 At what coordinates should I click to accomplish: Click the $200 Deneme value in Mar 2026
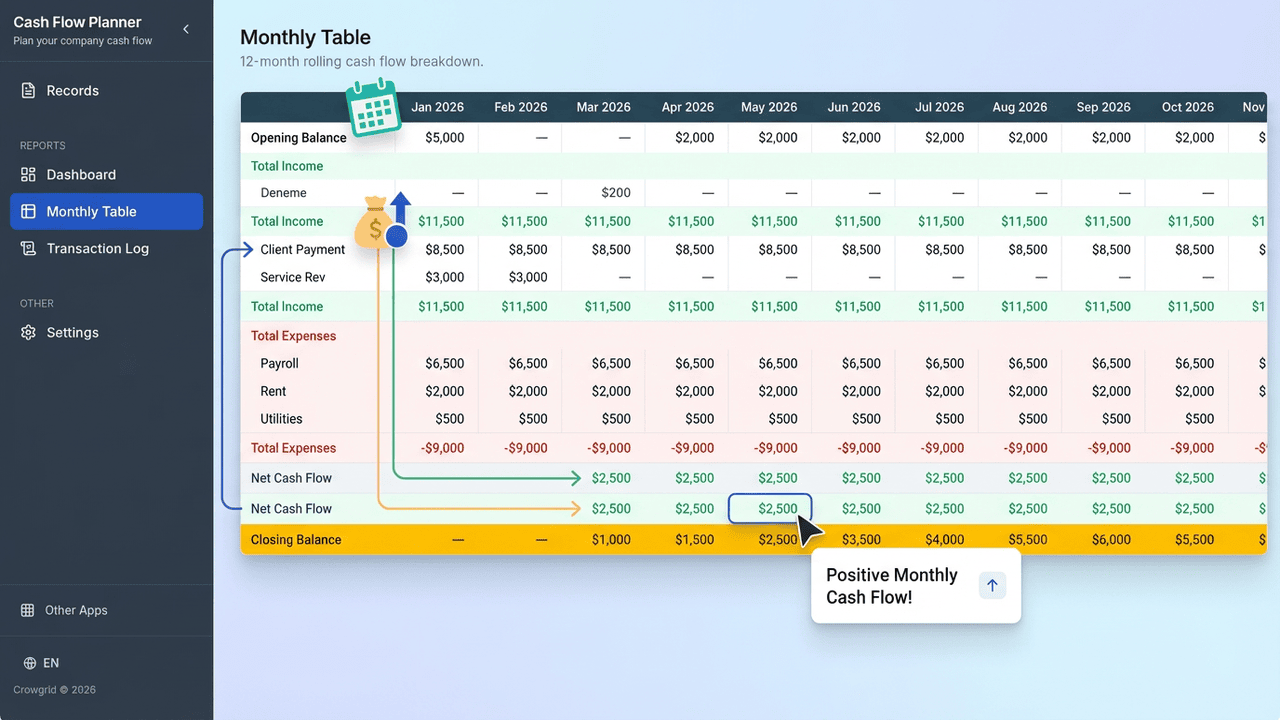pyautogui.click(x=616, y=193)
